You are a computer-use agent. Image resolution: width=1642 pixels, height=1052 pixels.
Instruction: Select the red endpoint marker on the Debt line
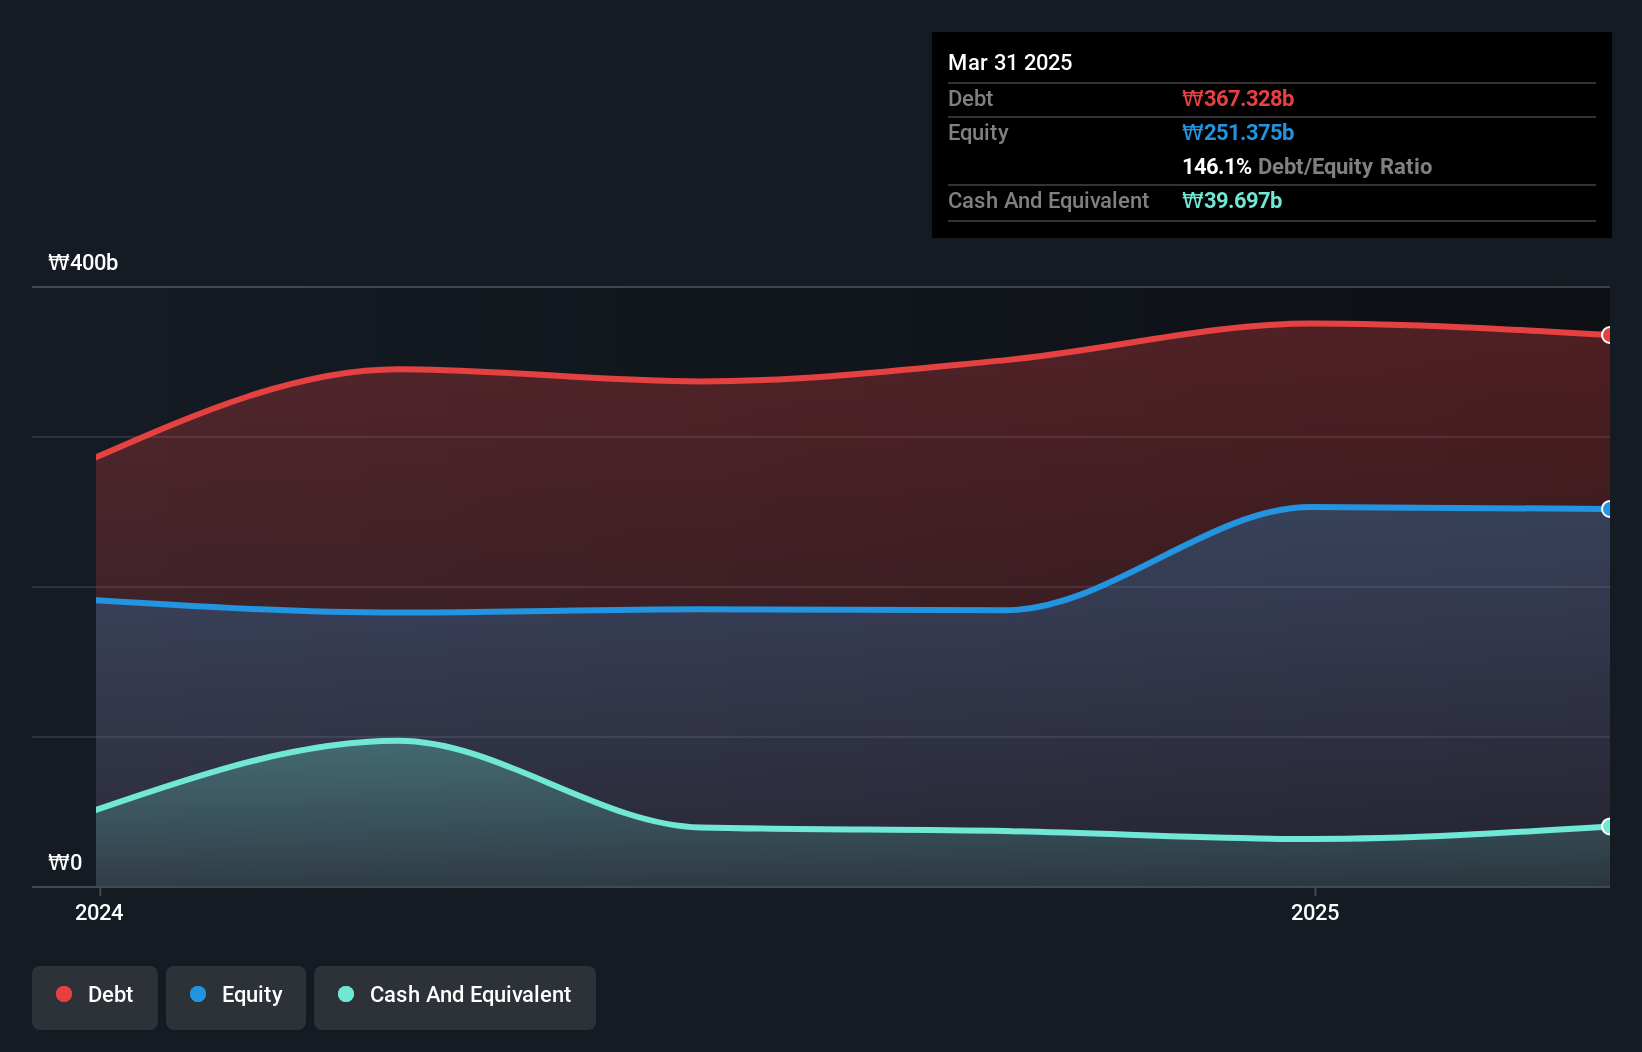[1607, 335]
